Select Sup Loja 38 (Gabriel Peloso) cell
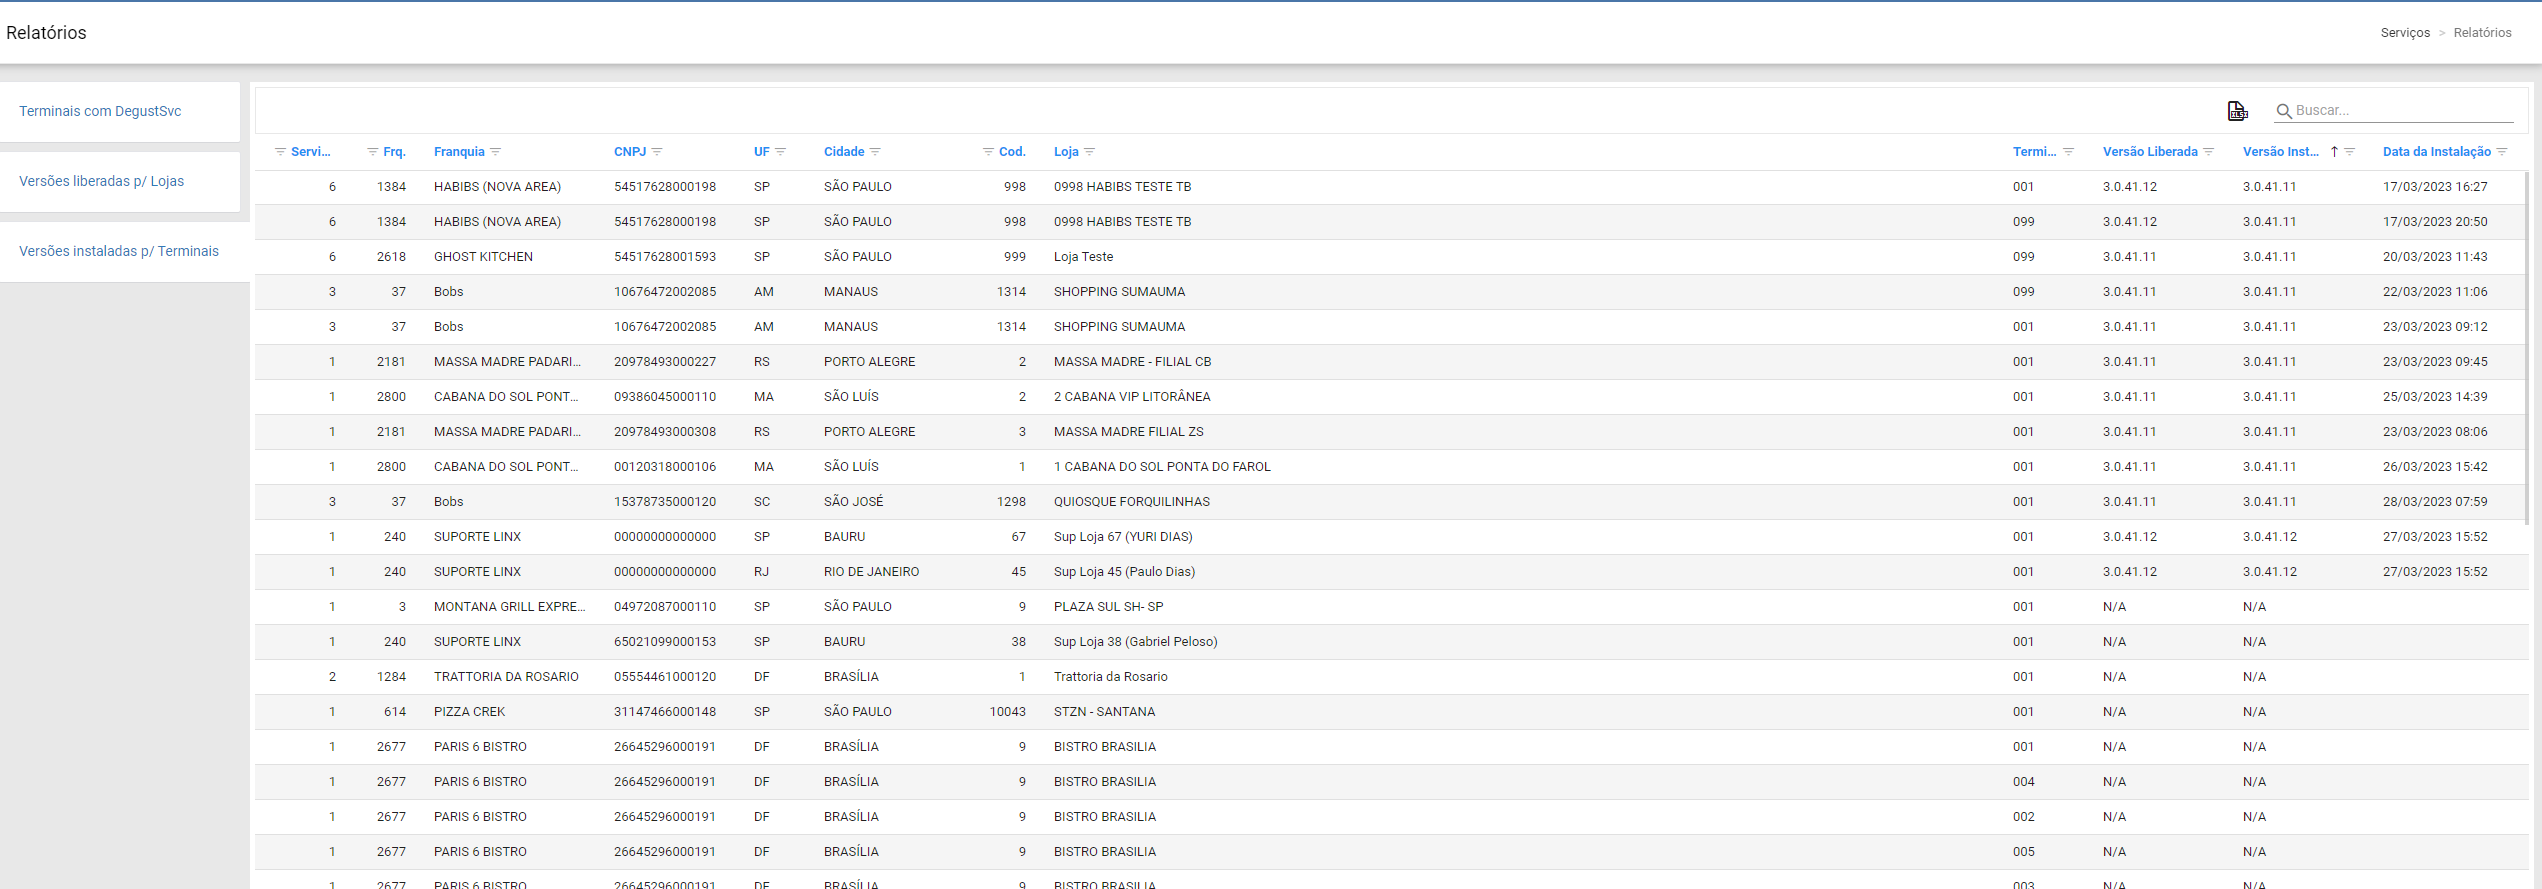The height and width of the screenshot is (889, 2542). click(1135, 642)
